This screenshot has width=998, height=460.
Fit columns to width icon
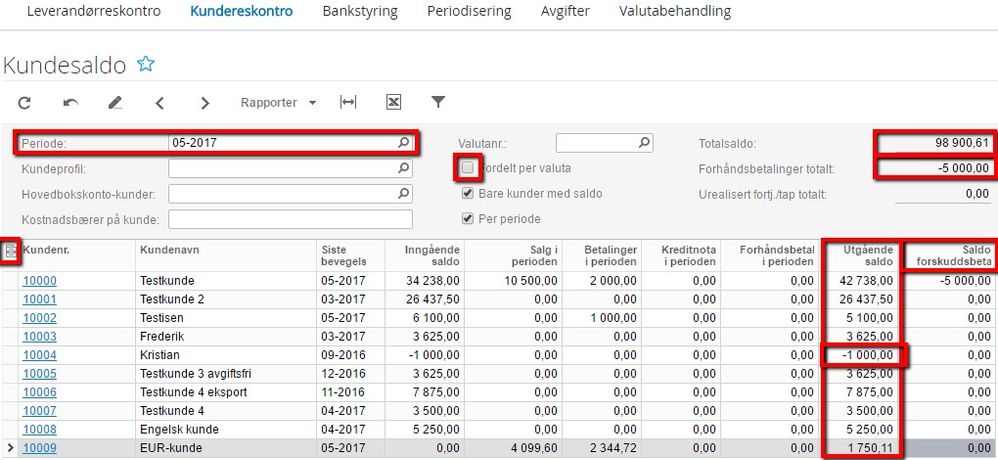348,102
